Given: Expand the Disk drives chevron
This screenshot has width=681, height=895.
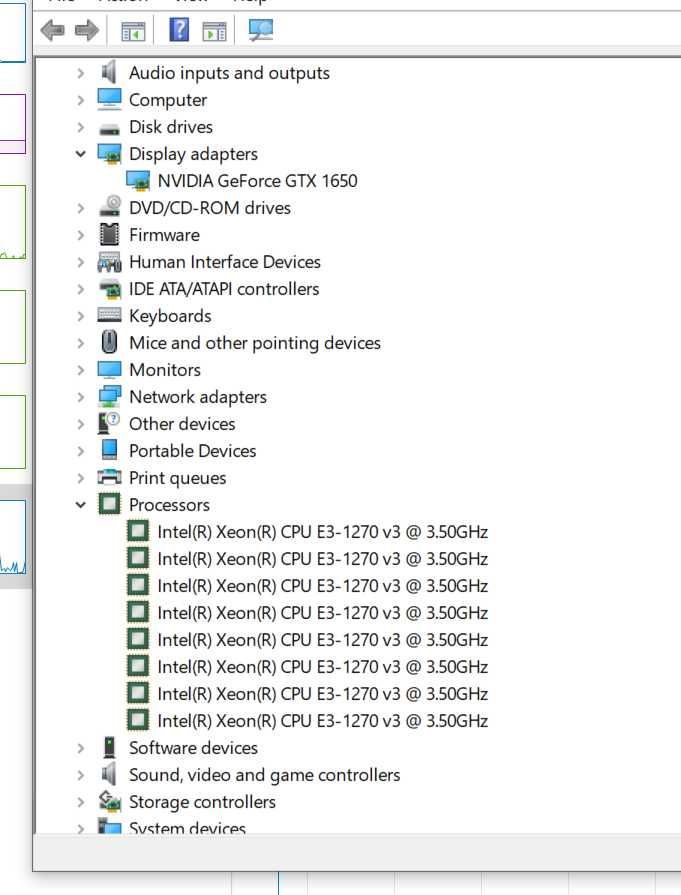Looking at the screenshot, I should pyautogui.click(x=80, y=127).
